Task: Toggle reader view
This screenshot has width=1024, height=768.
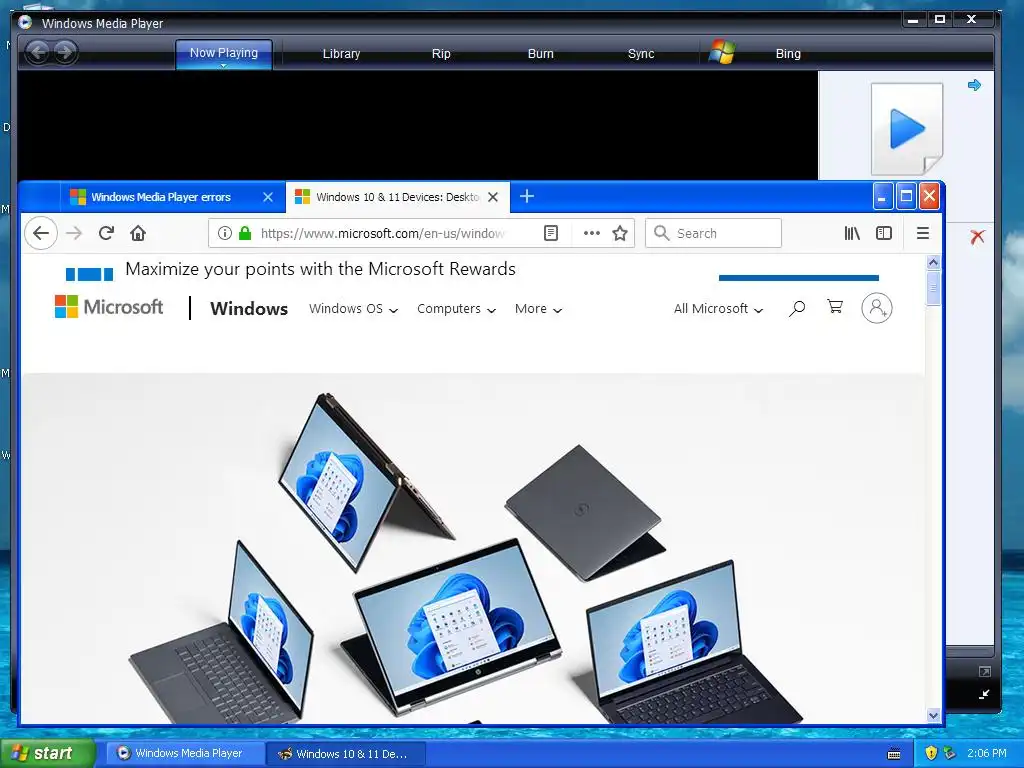Action: click(x=551, y=233)
